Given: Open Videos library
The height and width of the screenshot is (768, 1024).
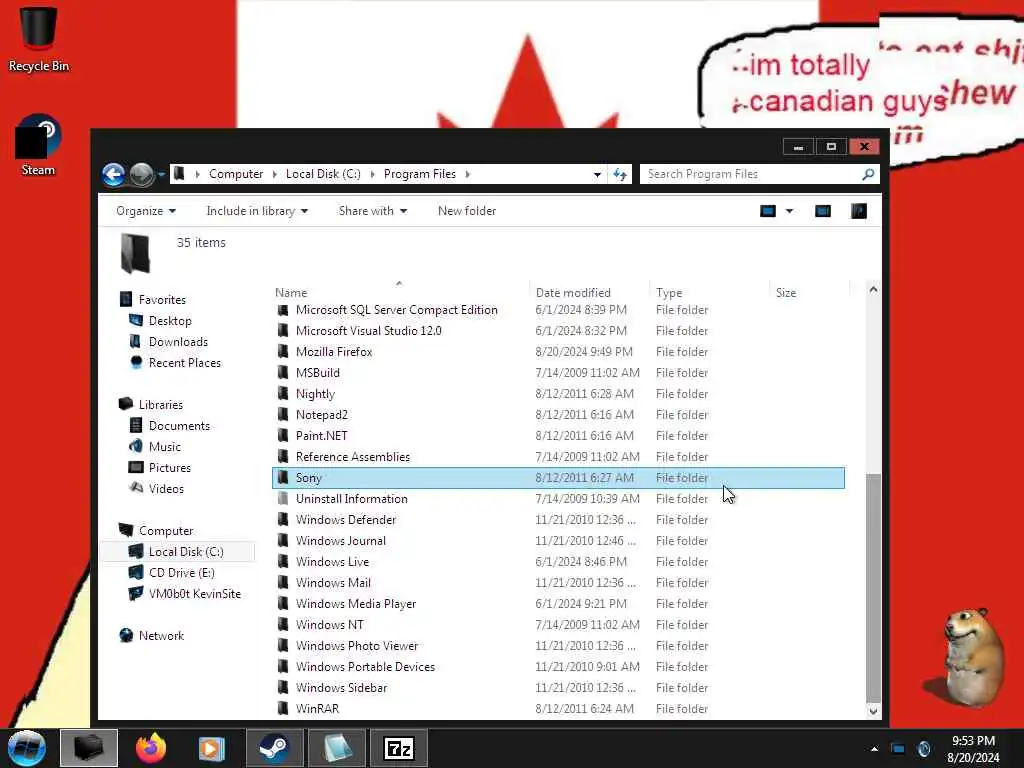Looking at the screenshot, I should (166, 488).
